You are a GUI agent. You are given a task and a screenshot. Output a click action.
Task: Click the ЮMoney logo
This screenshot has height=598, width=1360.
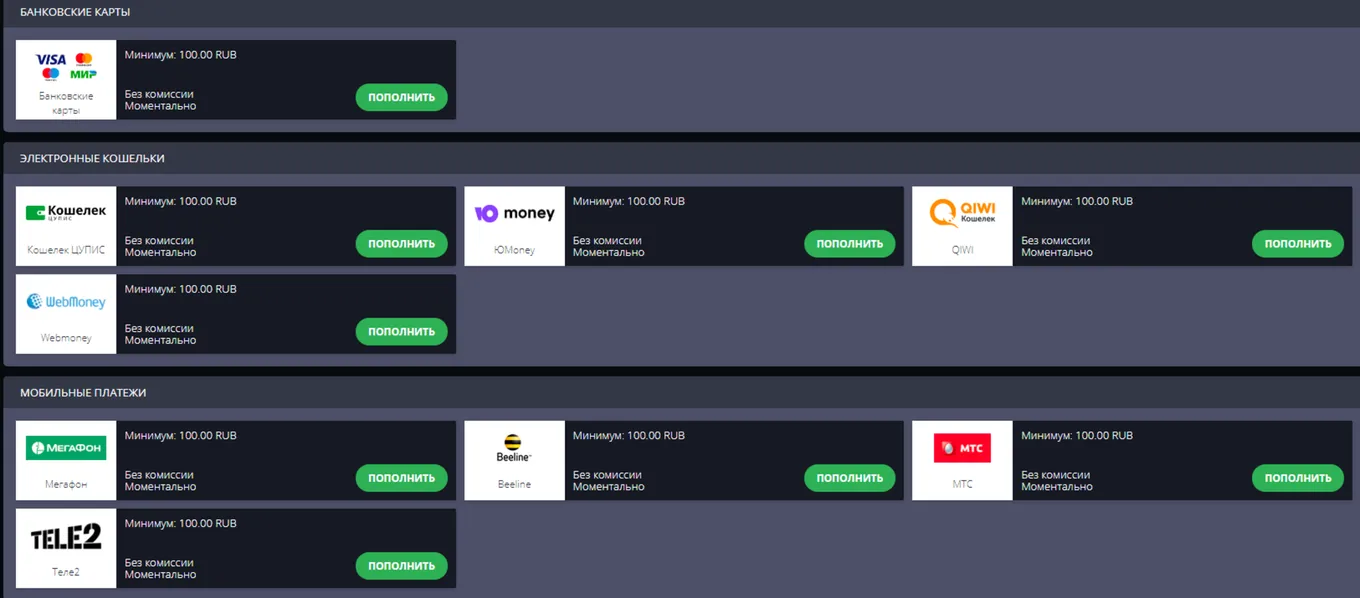[x=514, y=213]
